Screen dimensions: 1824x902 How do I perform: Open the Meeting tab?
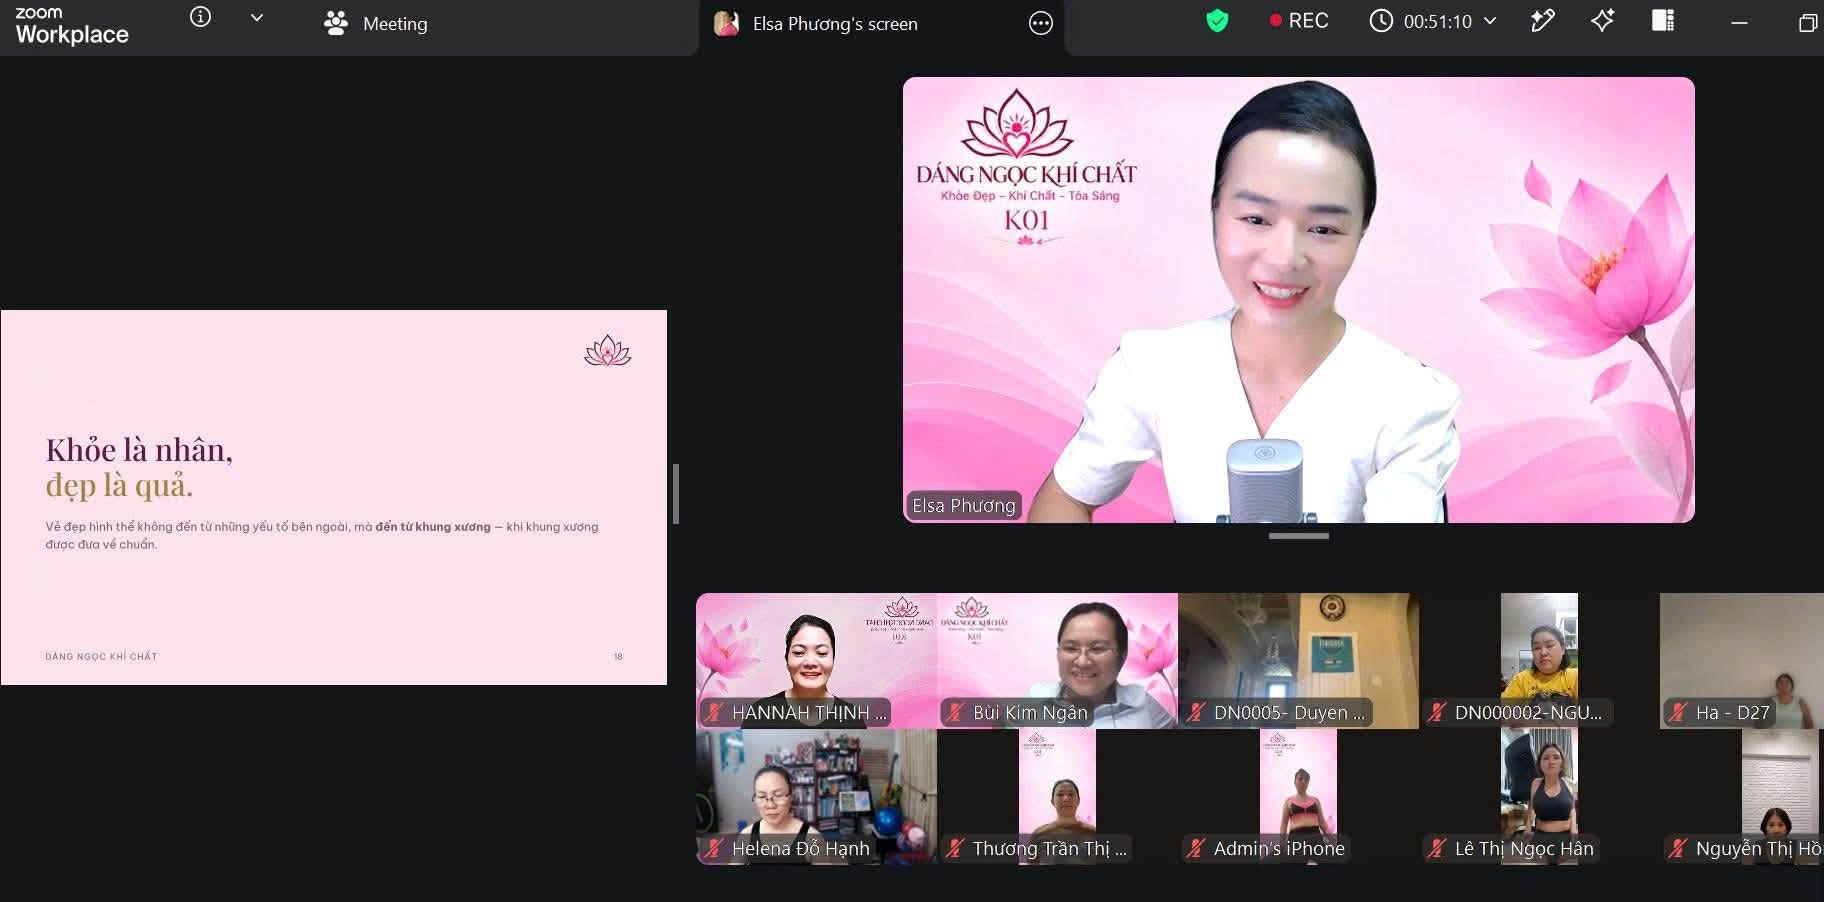pos(376,24)
